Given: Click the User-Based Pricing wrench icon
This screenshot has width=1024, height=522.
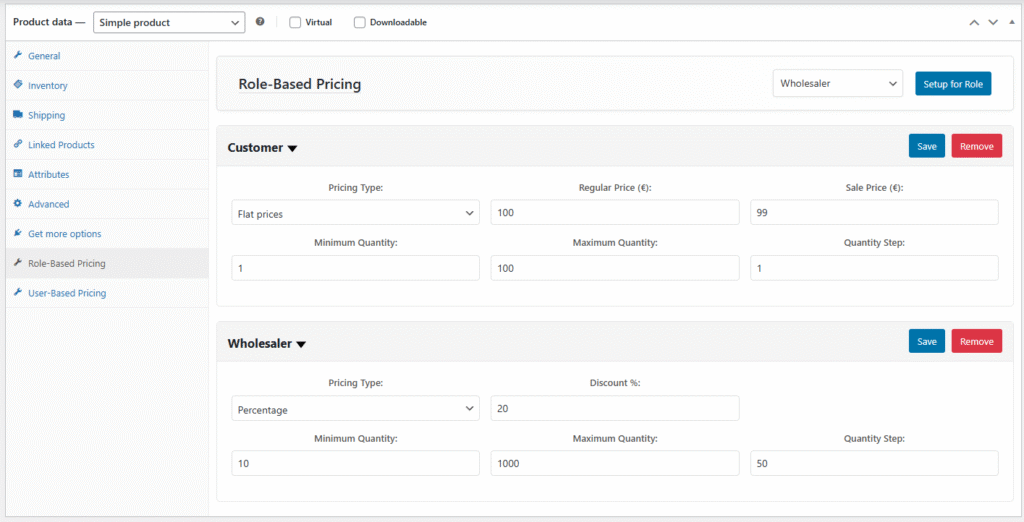Looking at the screenshot, I should click(18, 293).
